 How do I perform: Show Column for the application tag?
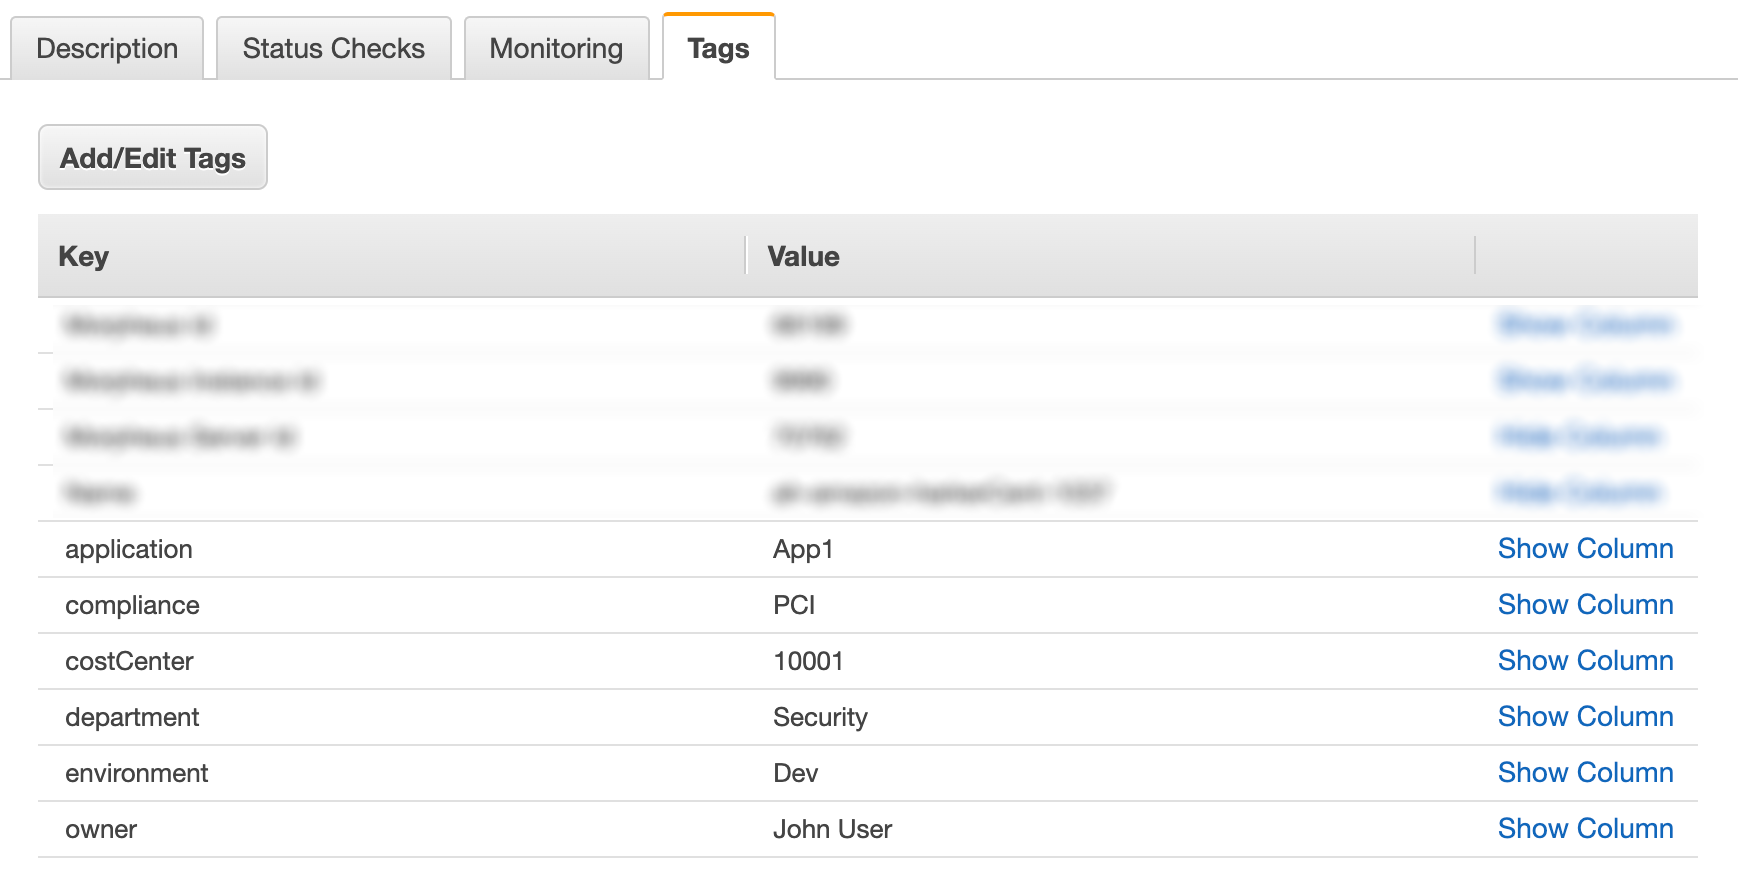(1585, 549)
